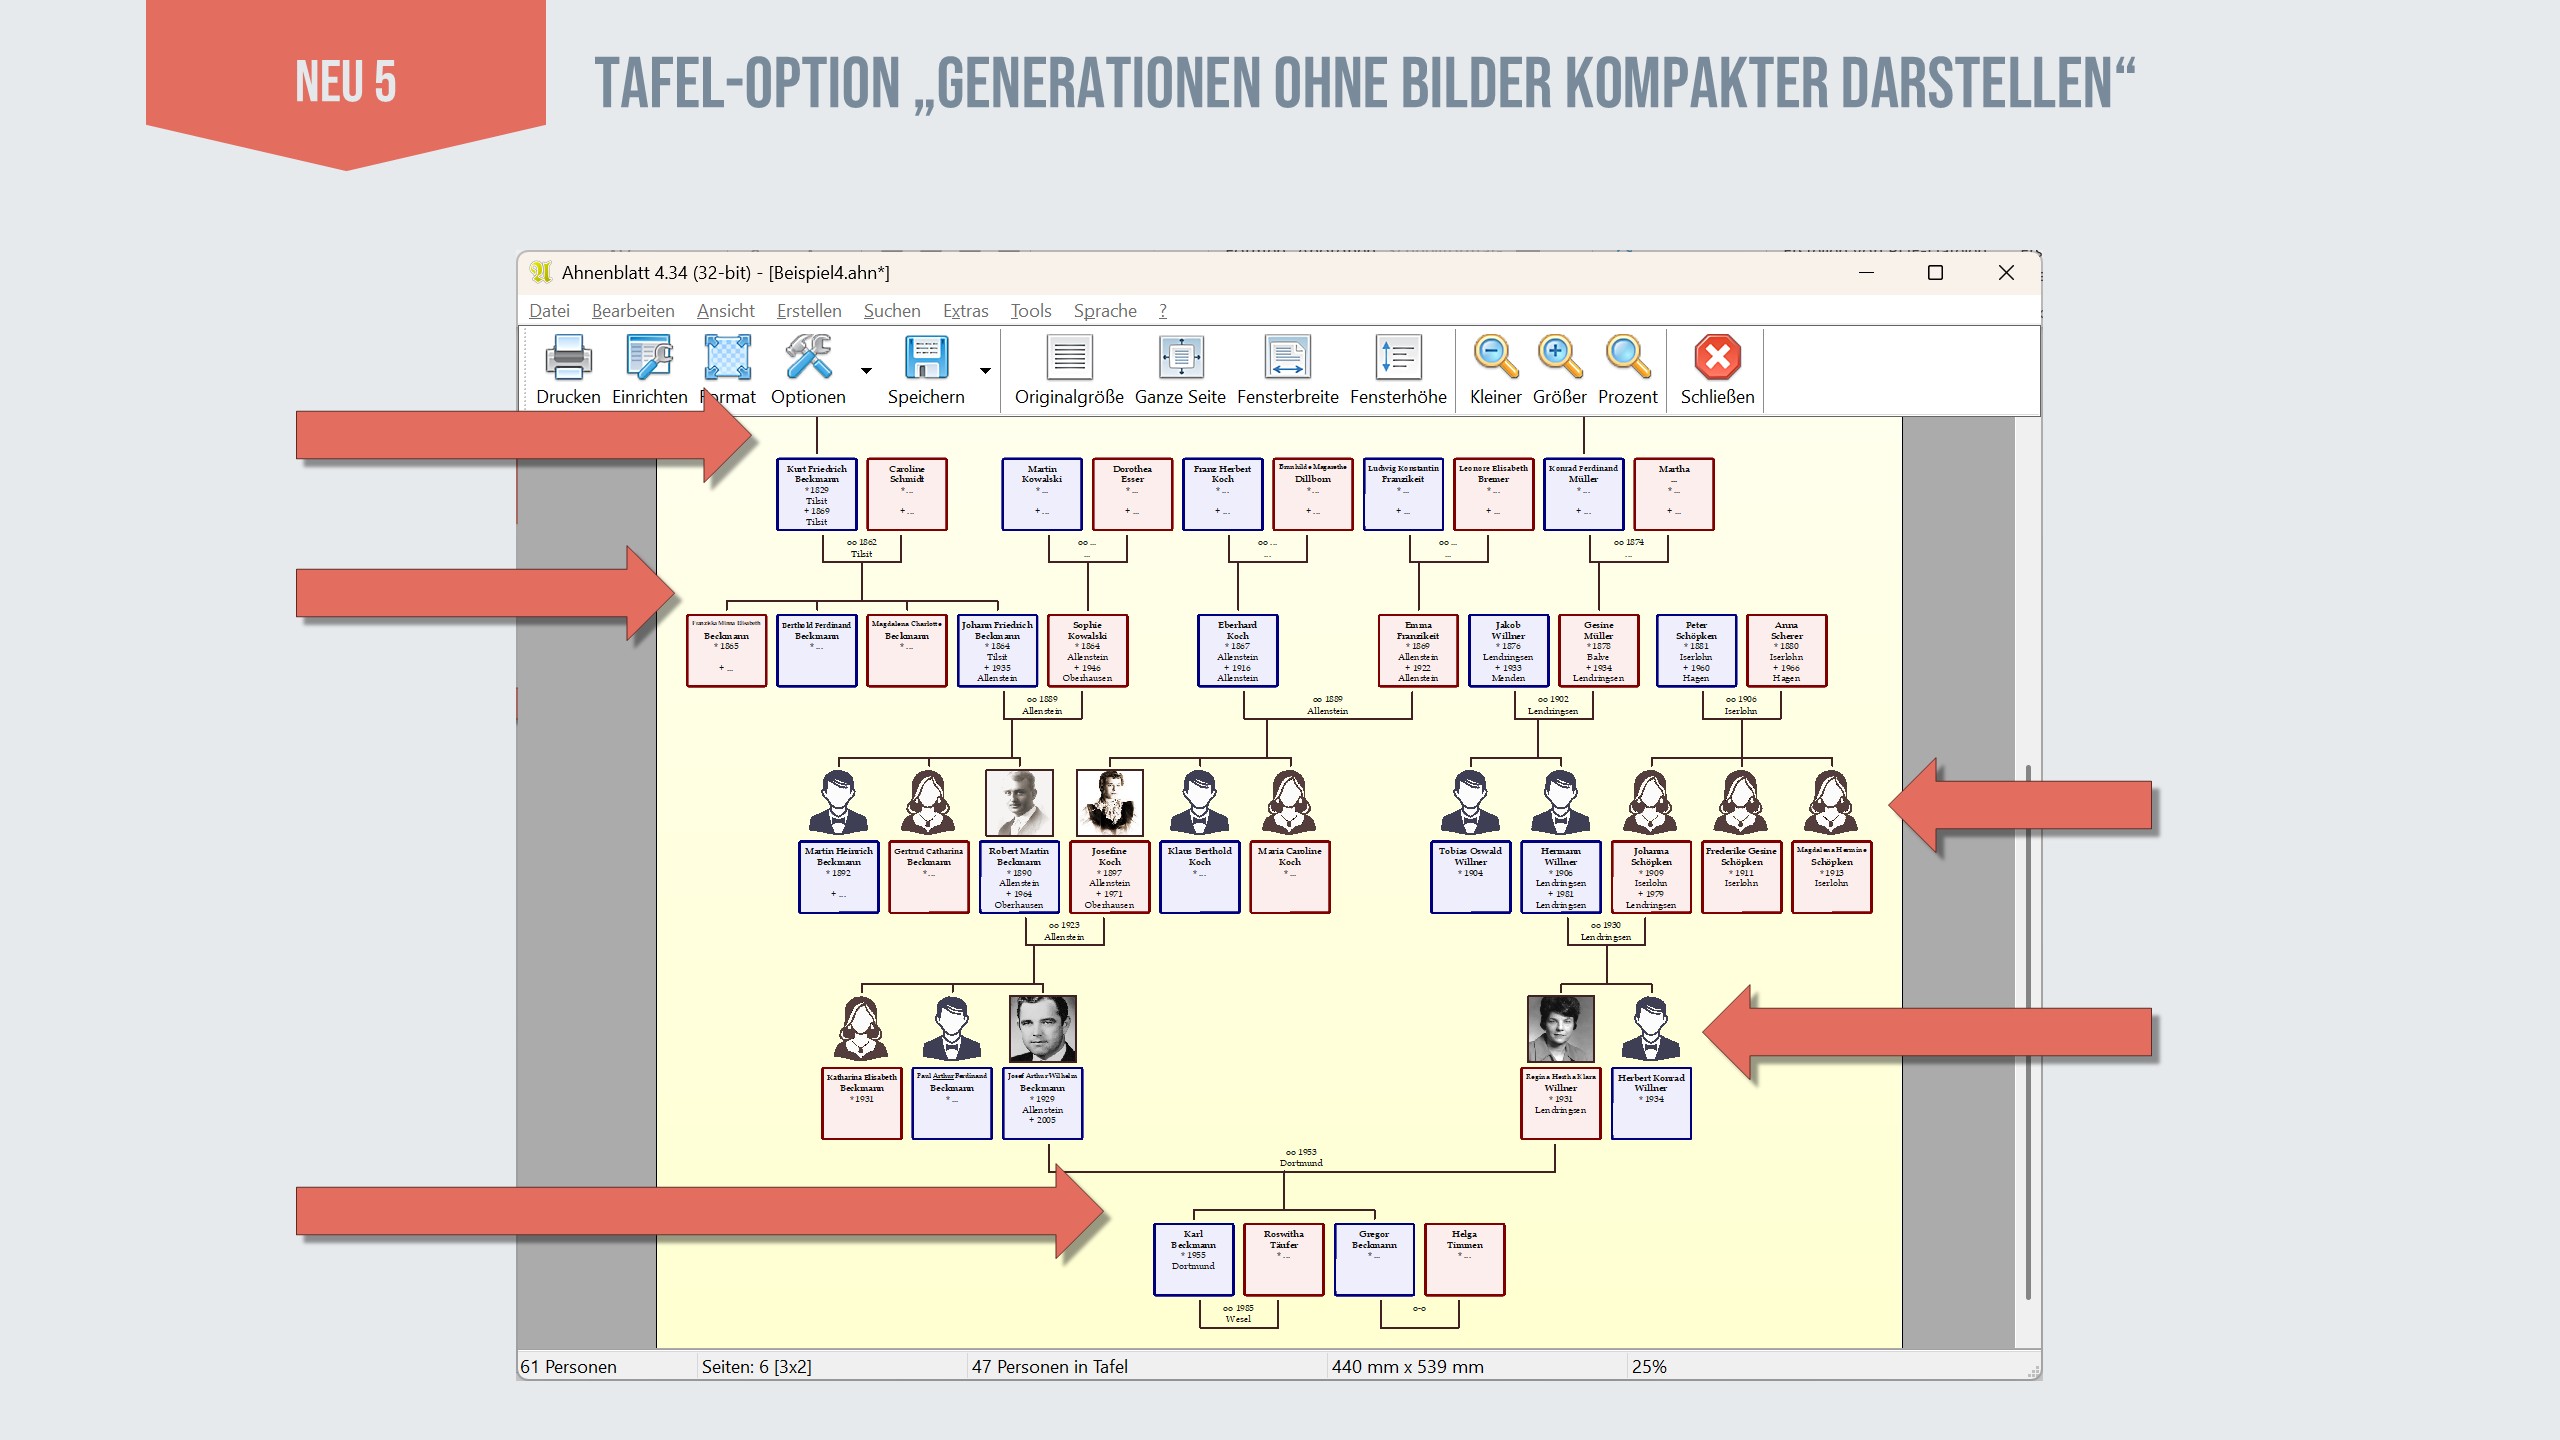The width and height of the screenshot is (2560, 1440).
Task: Click the vertical scrollbar of the chart
Action: pos(2028,1030)
